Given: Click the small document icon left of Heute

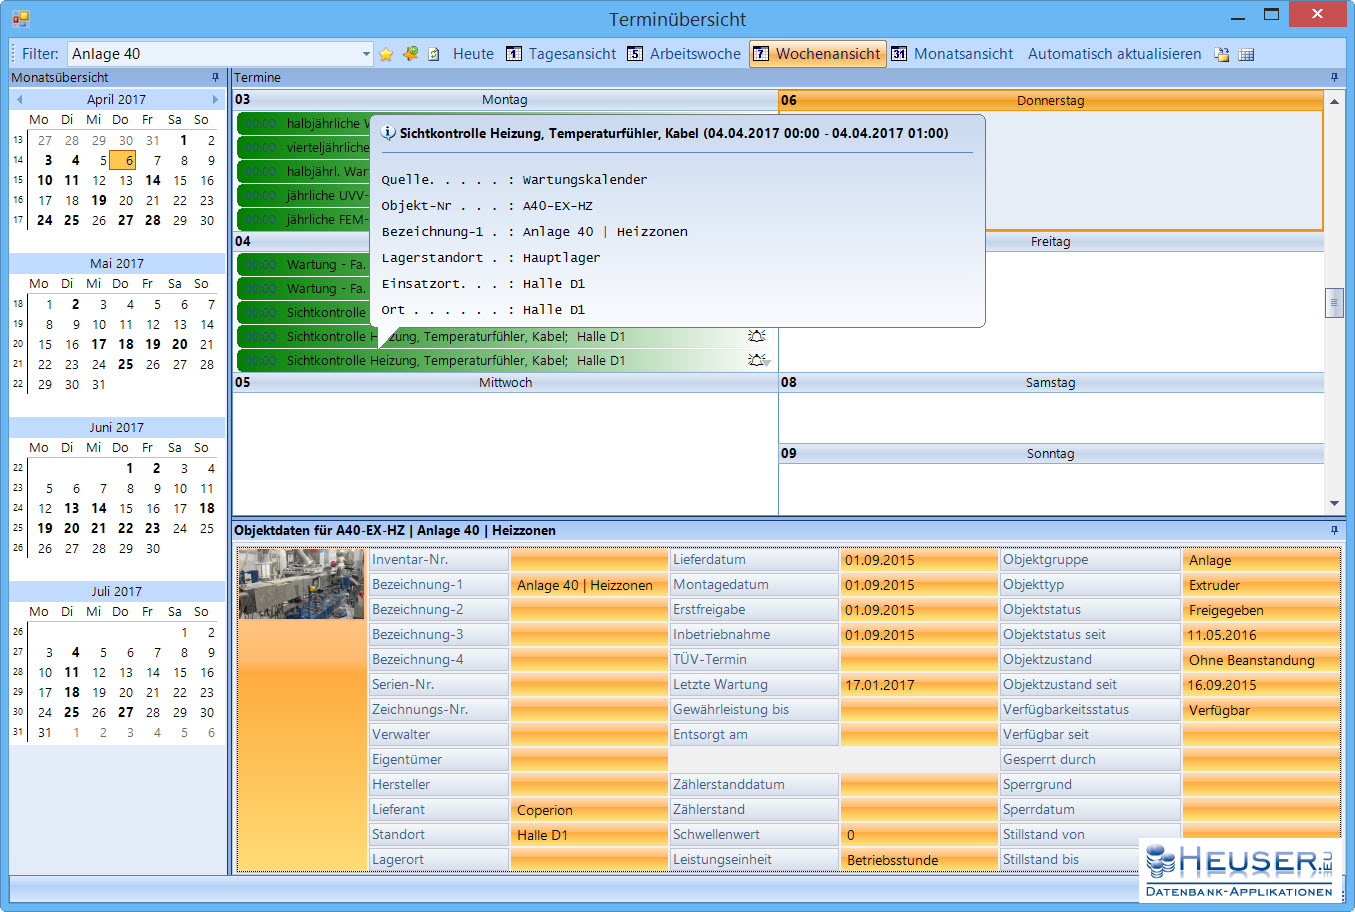Looking at the screenshot, I should click(434, 54).
